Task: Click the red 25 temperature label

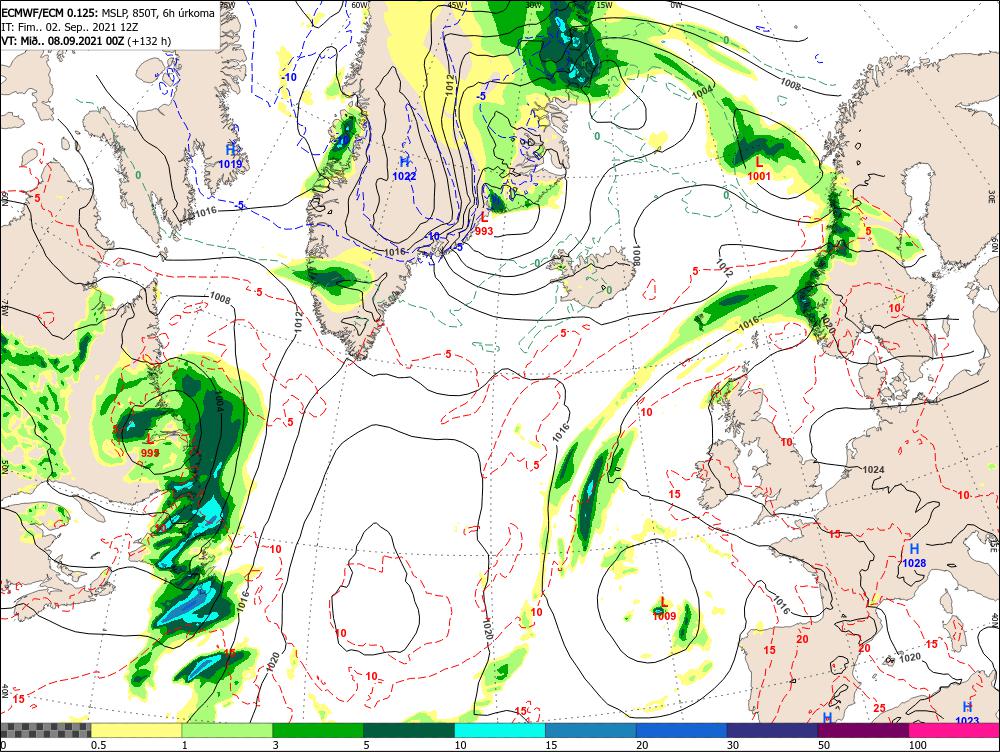Action: [x=879, y=708]
